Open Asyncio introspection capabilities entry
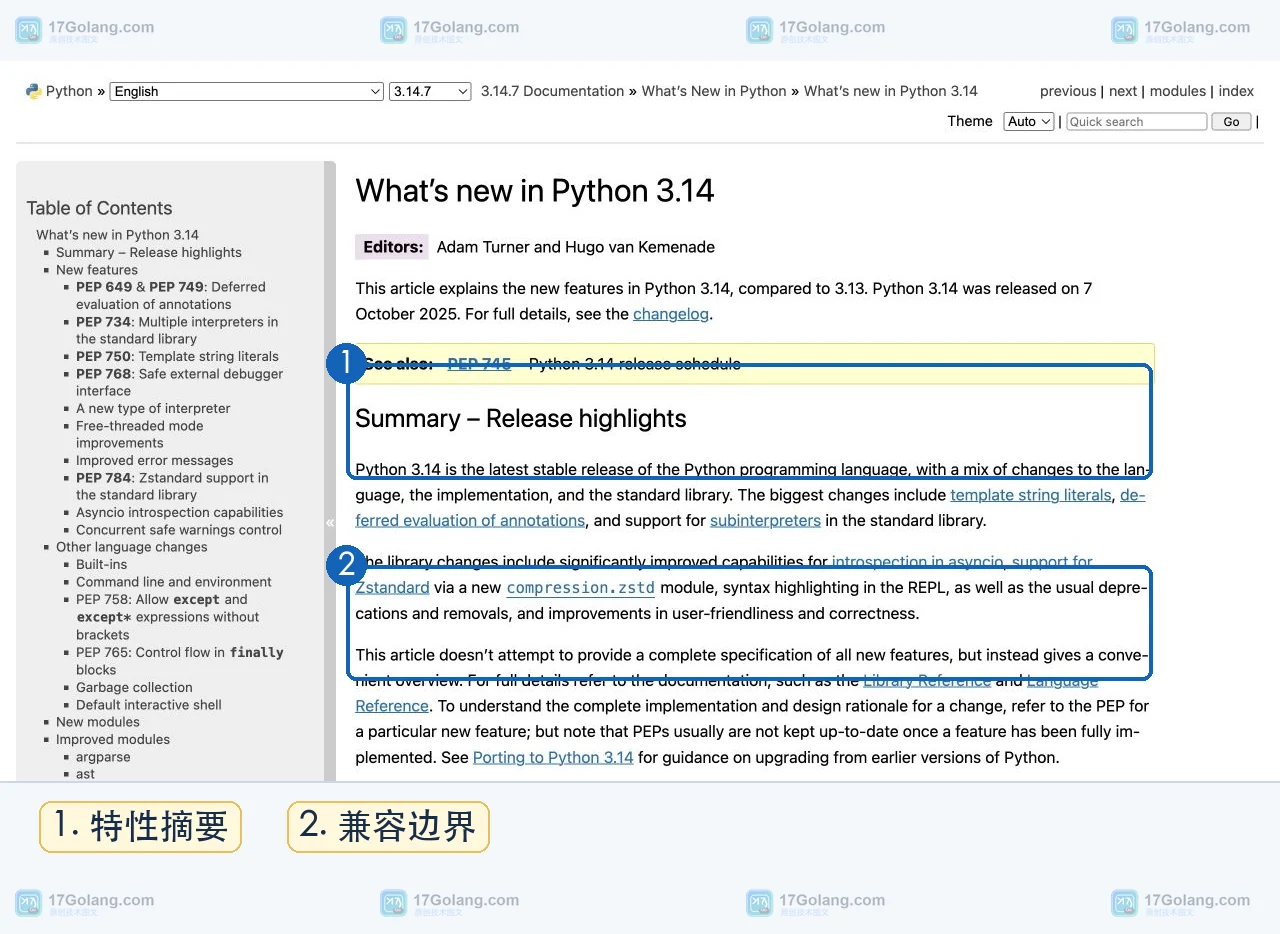The height and width of the screenshot is (934, 1280). [180, 513]
